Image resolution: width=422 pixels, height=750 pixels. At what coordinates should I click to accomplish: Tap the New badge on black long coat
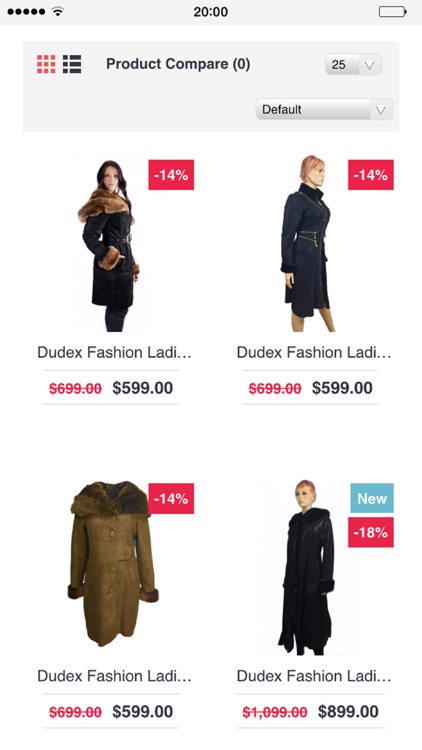(370, 498)
